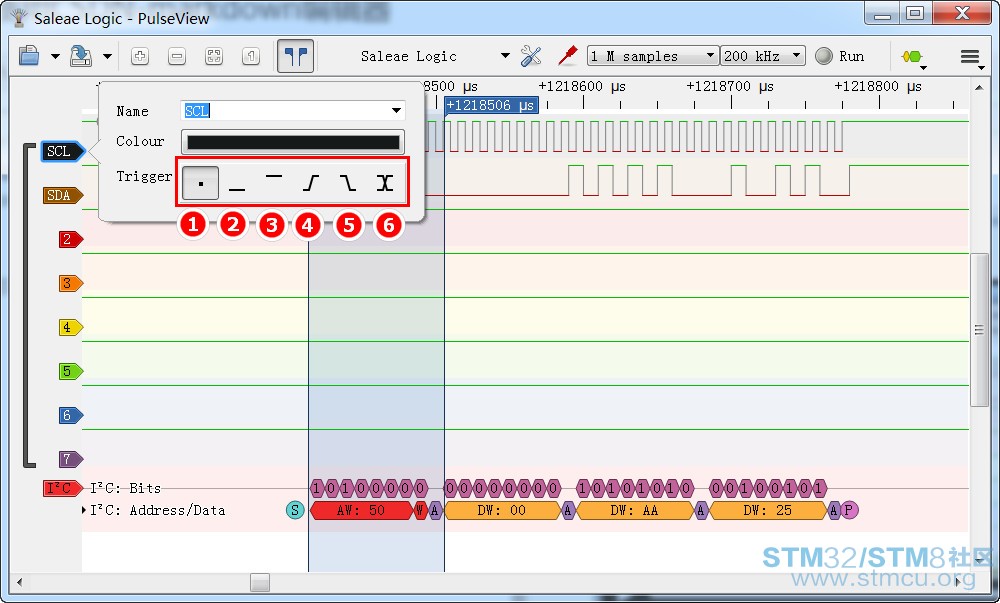
Task: Click the red channel 2 label
Action: coord(70,239)
